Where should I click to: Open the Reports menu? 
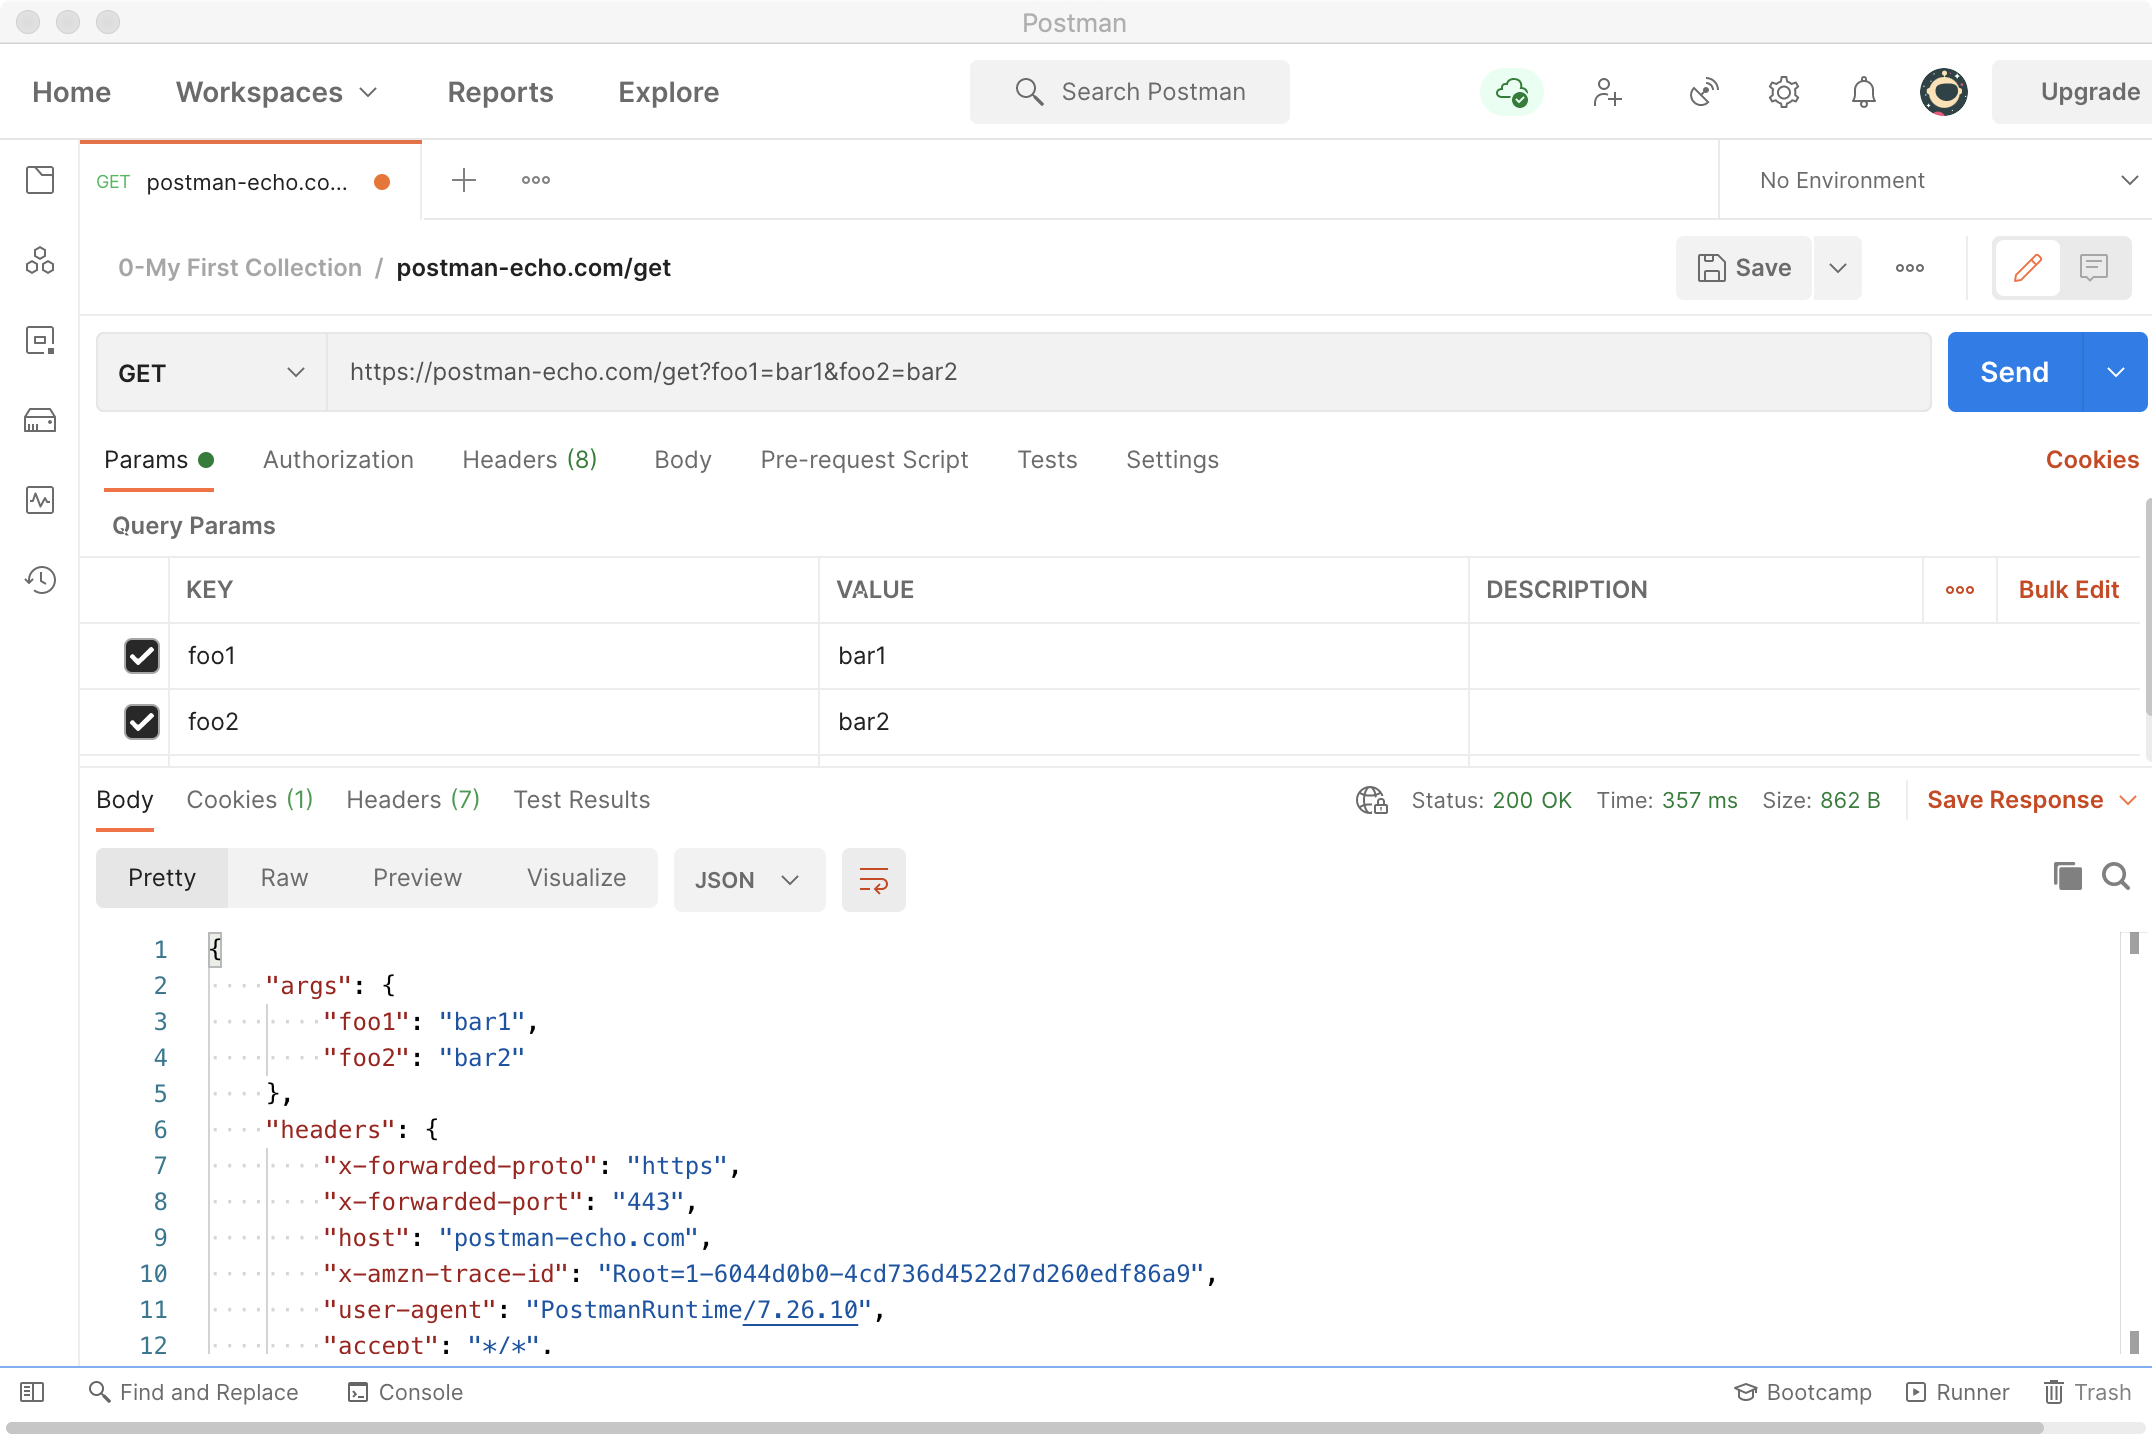[500, 92]
